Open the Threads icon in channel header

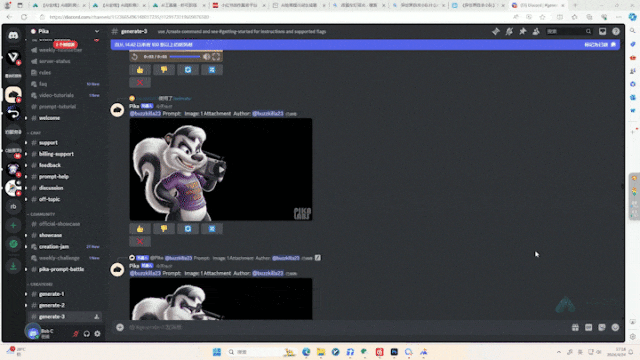coord(496,31)
